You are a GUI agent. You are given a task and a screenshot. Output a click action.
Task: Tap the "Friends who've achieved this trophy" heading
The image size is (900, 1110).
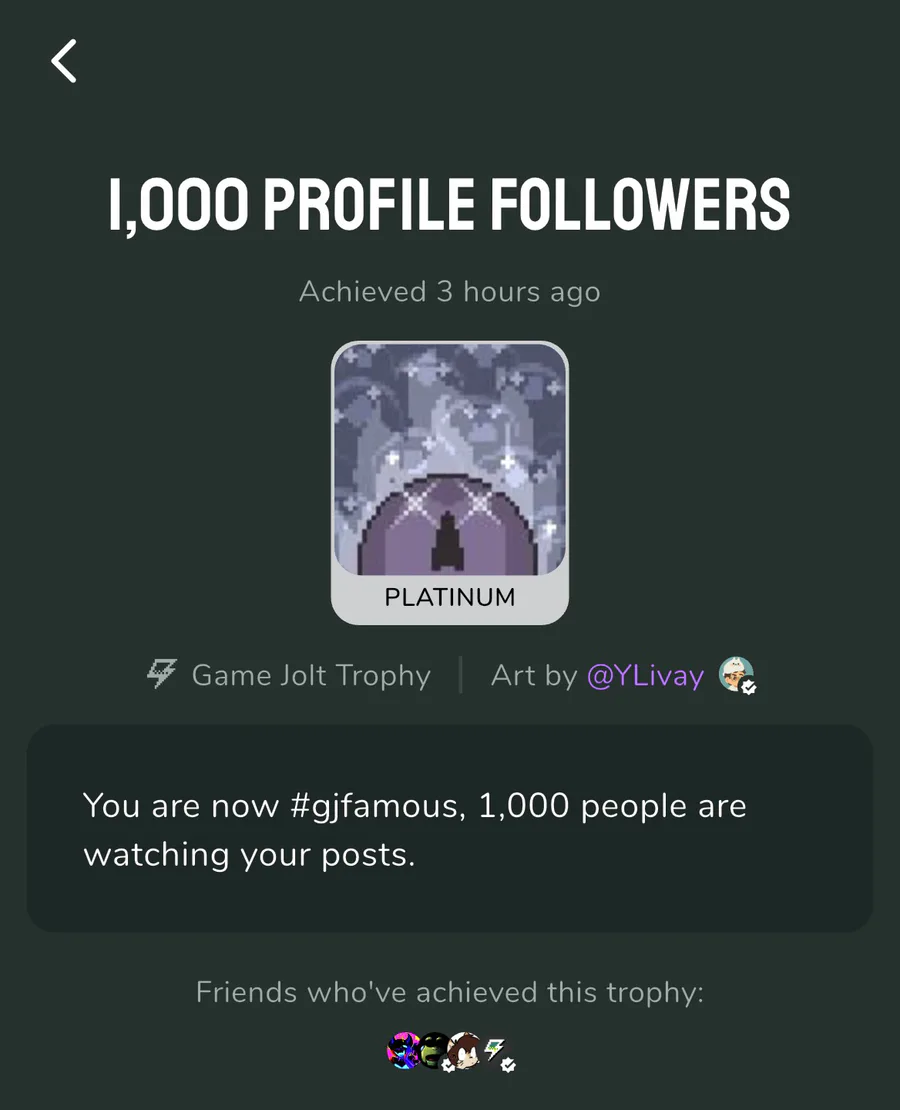pyautogui.click(x=450, y=993)
